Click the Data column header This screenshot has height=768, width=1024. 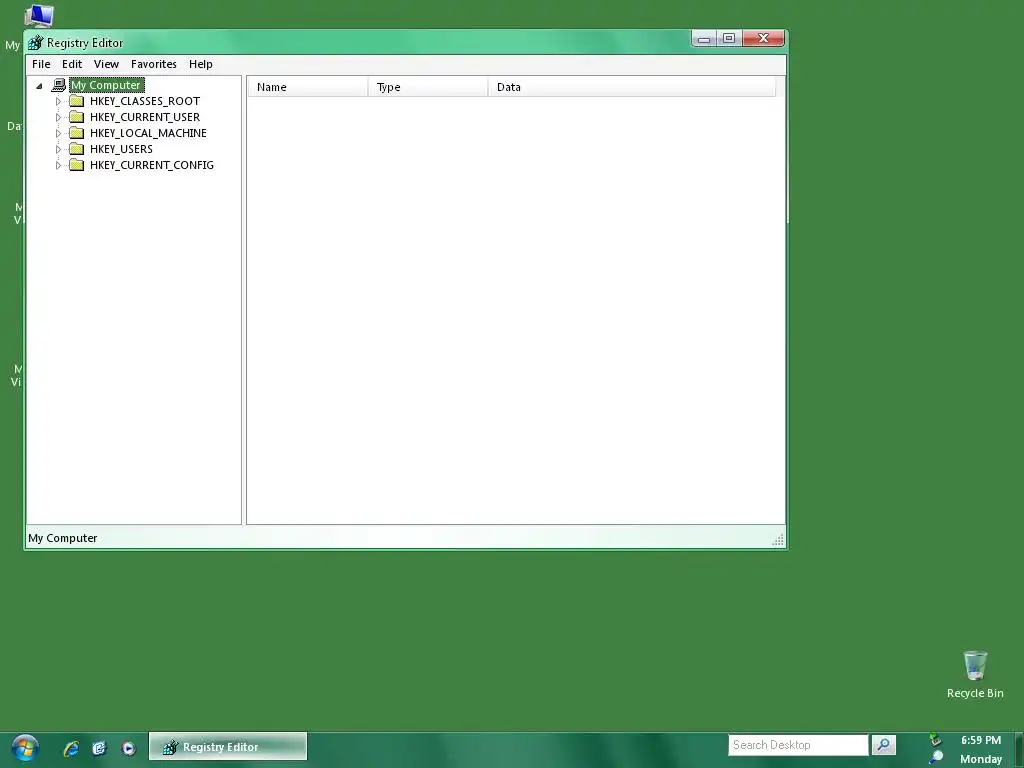pyautogui.click(x=632, y=87)
